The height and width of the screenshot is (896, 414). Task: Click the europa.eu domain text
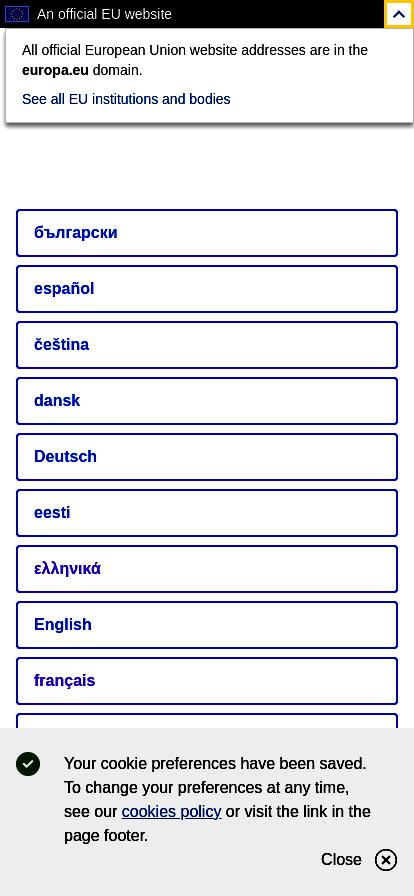click(x=55, y=70)
